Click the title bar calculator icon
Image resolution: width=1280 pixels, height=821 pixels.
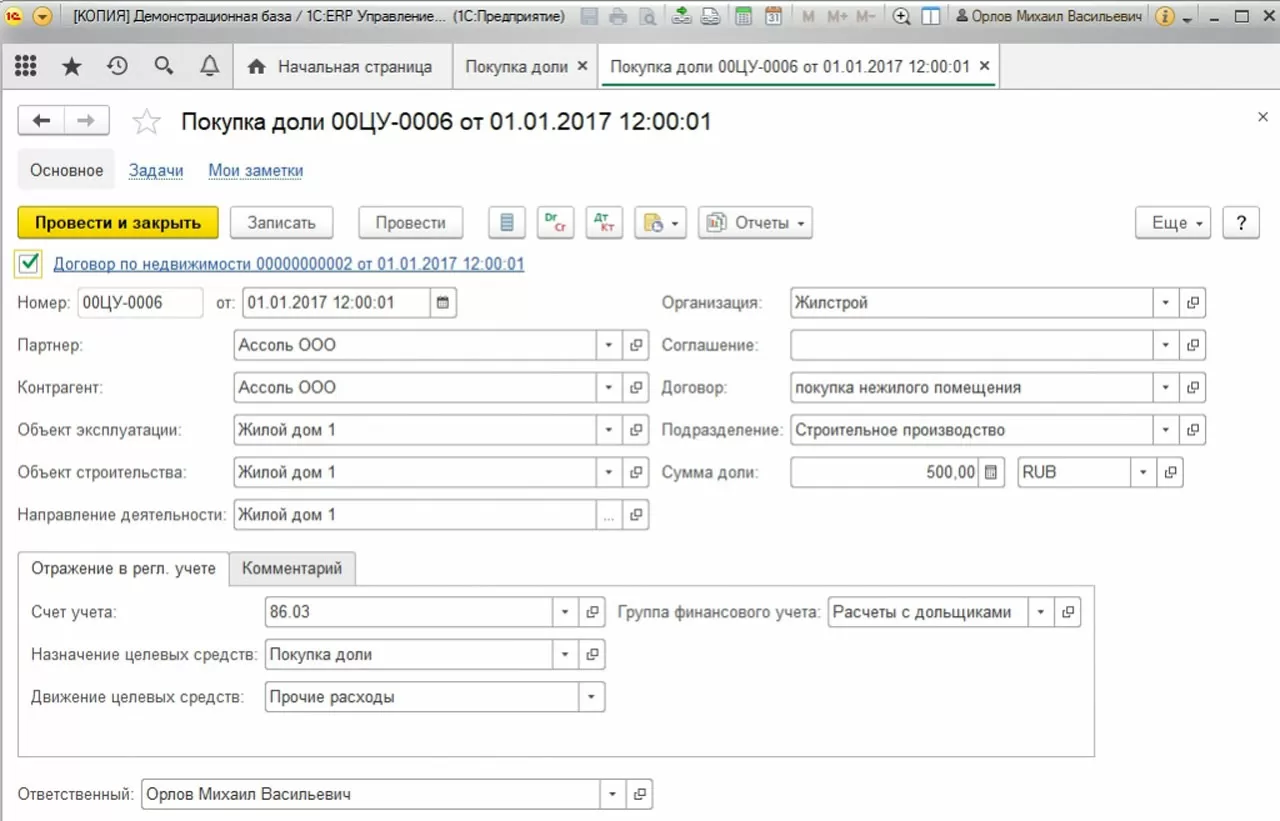pyautogui.click(x=743, y=16)
